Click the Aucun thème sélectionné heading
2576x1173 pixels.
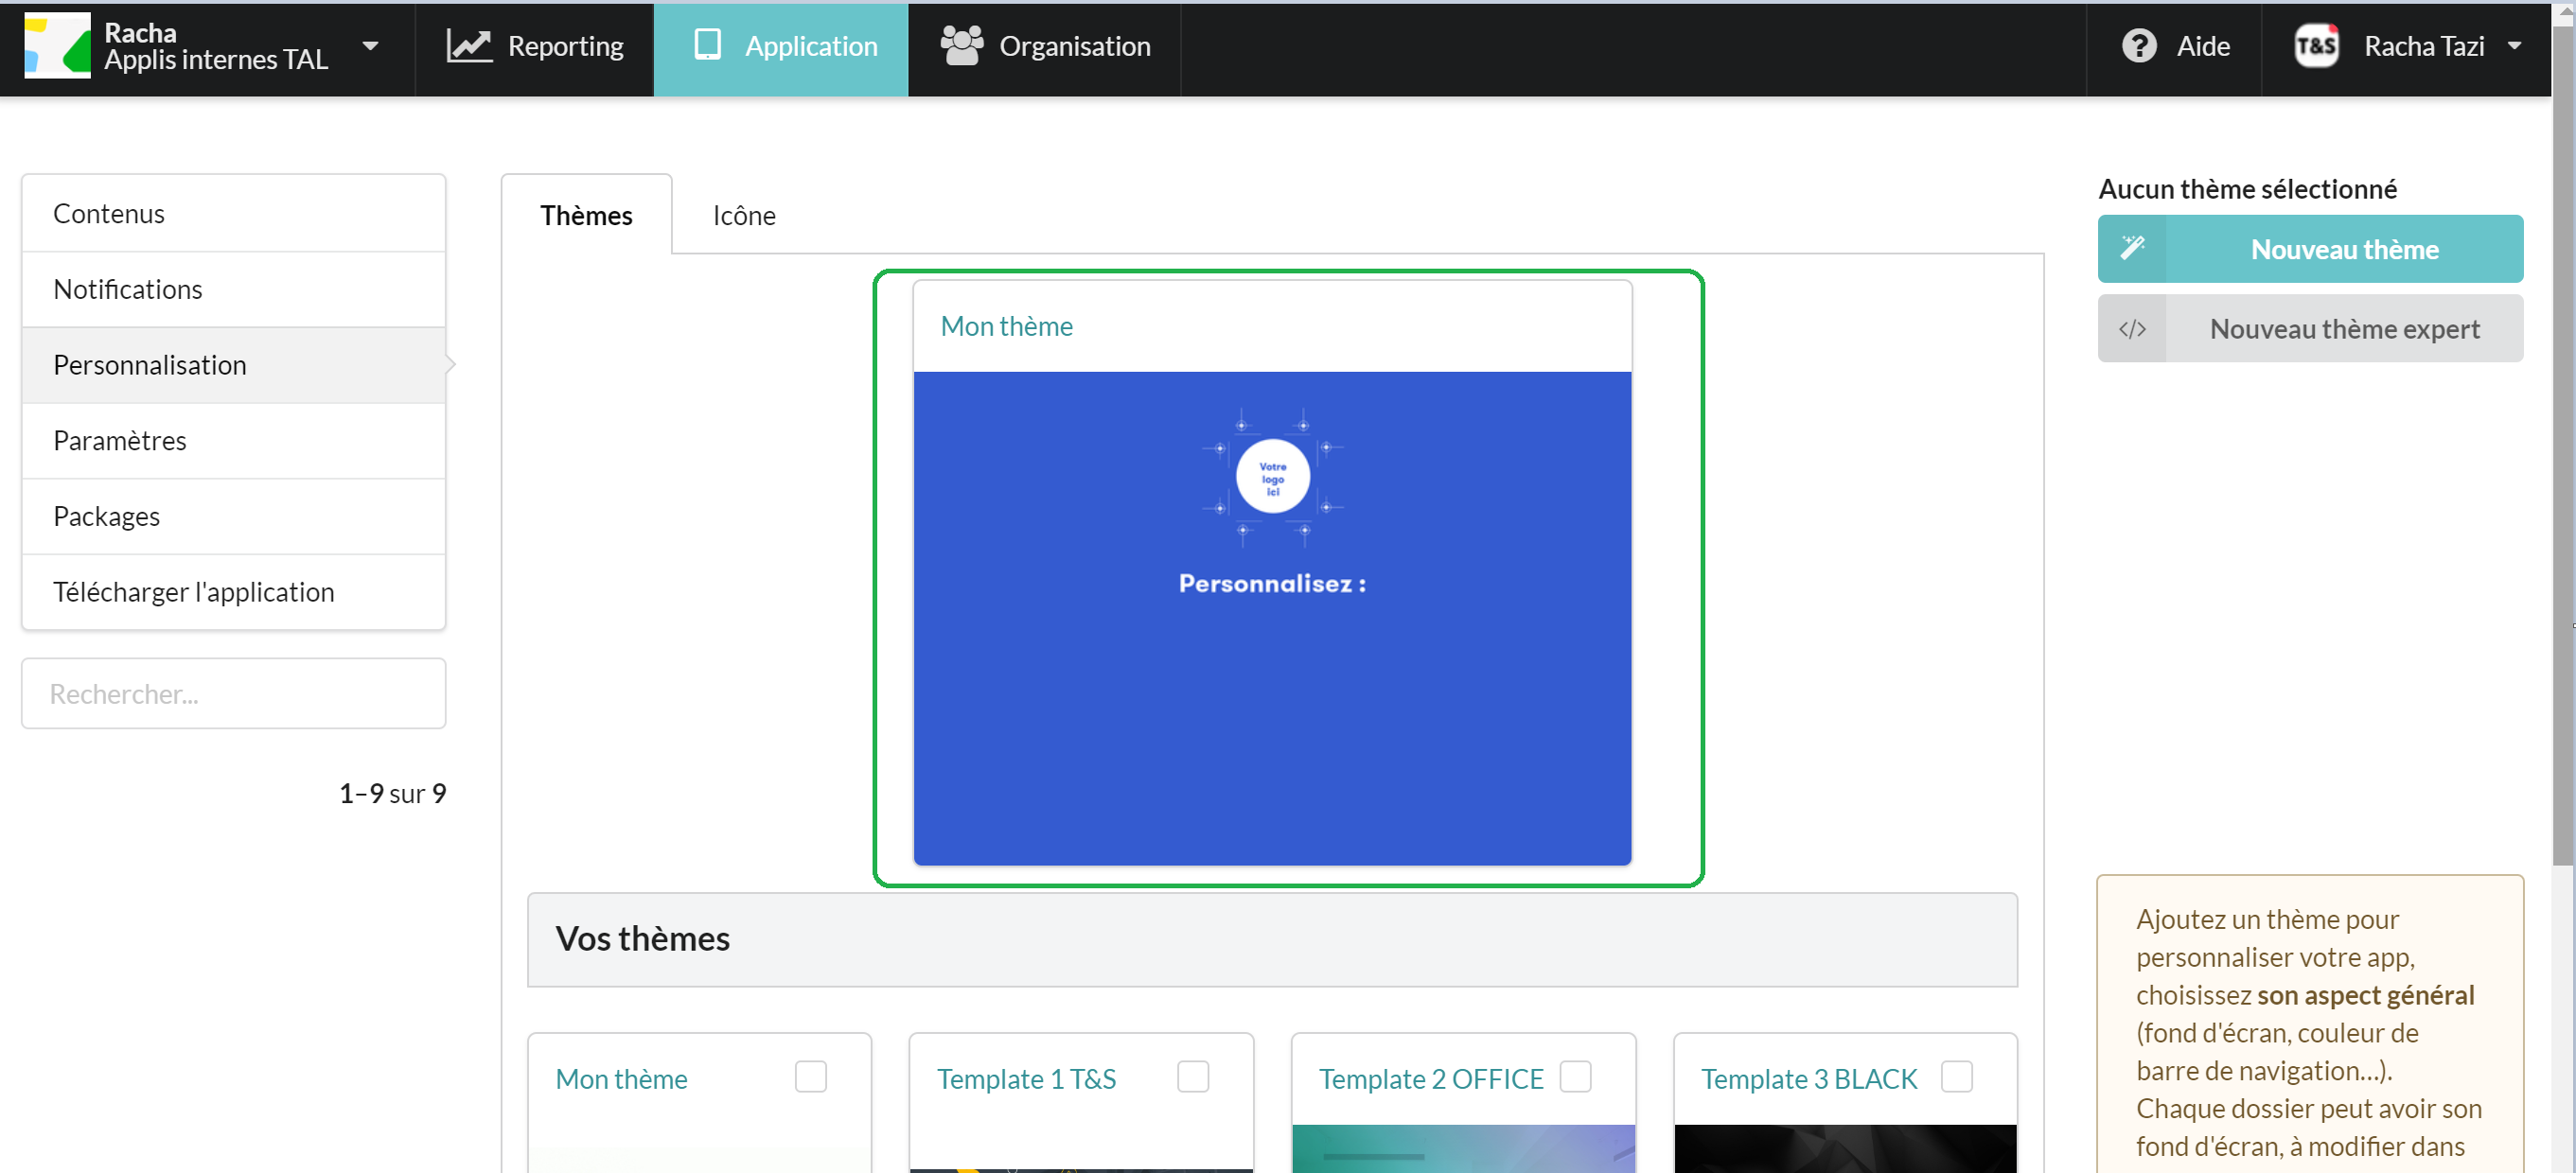point(2247,189)
